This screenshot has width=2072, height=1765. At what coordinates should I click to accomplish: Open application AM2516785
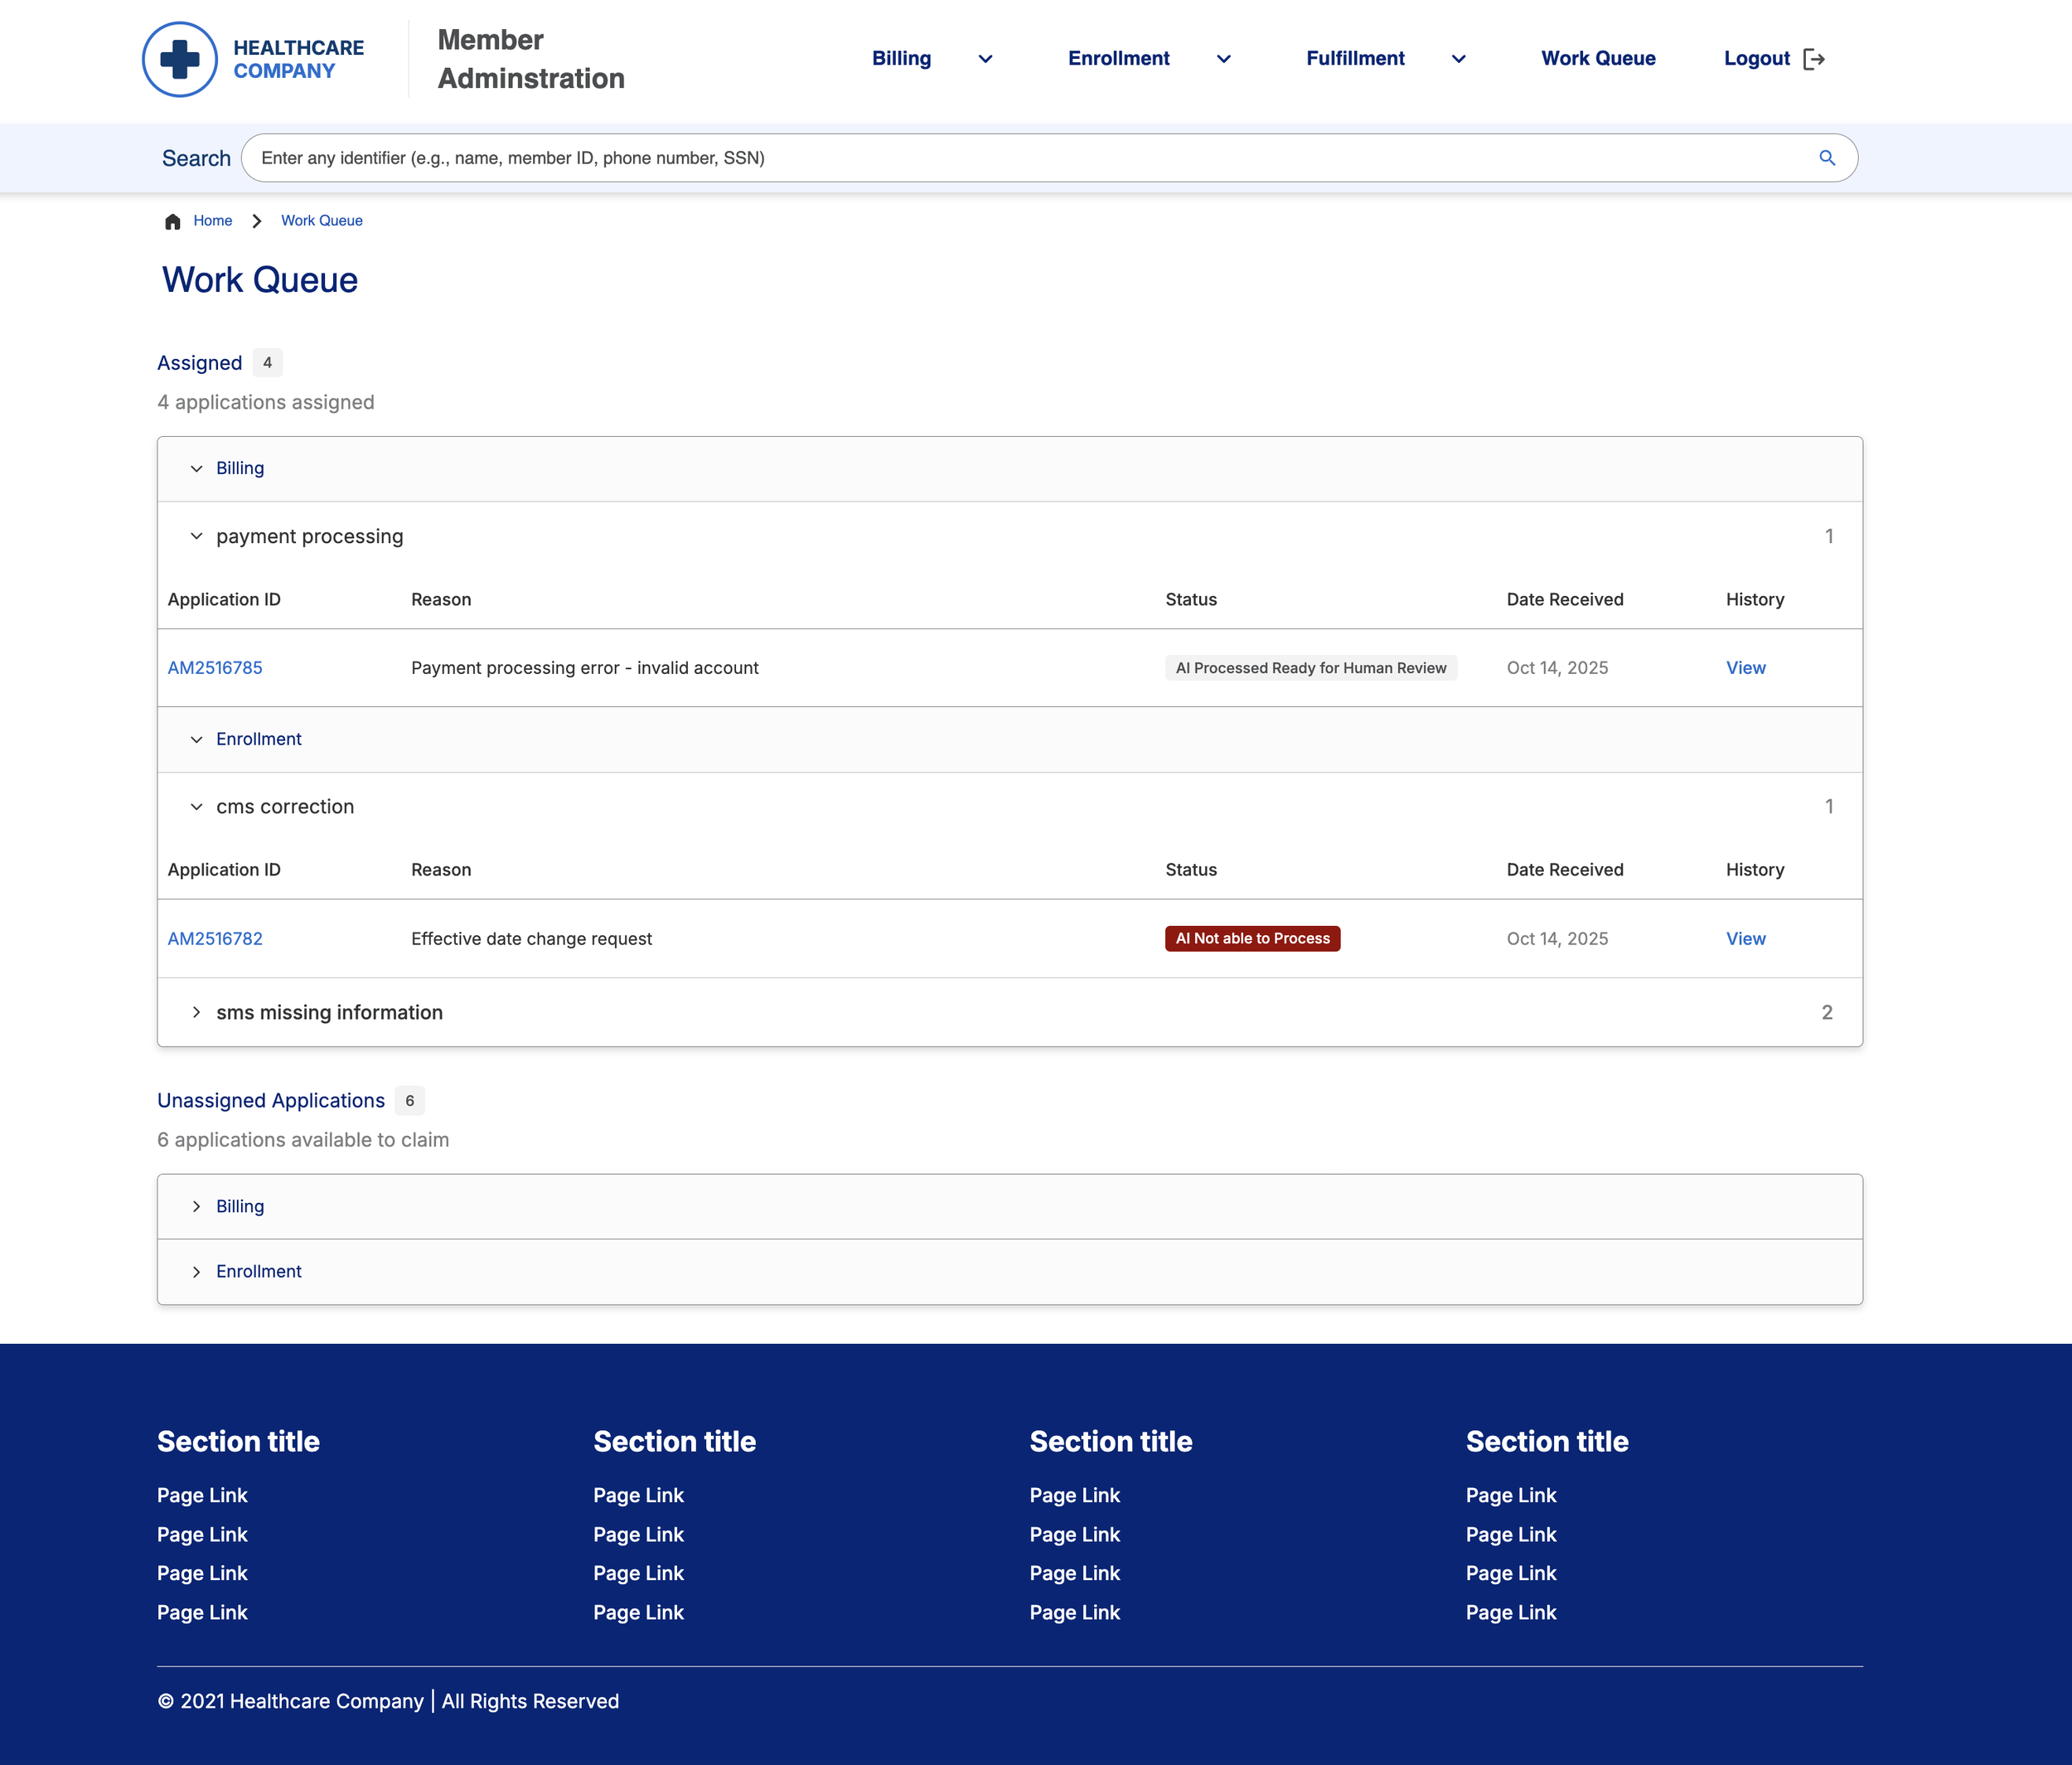click(215, 668)
